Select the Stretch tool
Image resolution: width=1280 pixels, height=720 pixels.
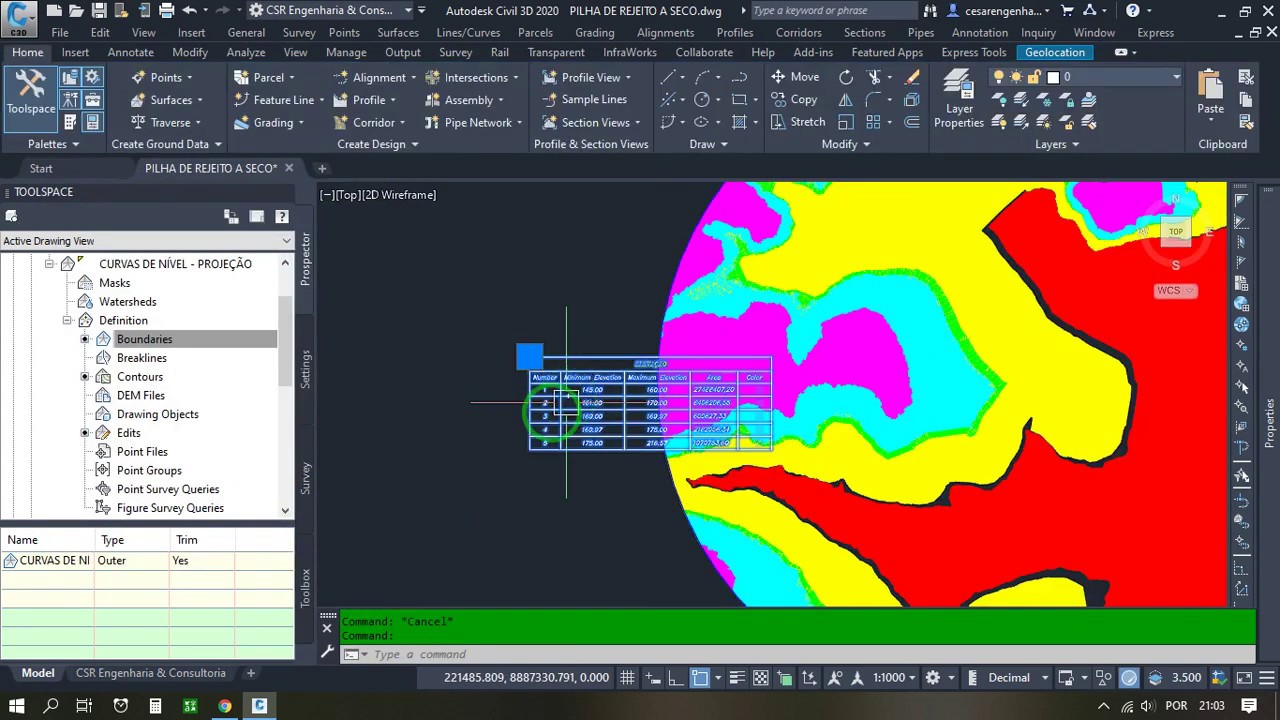798,122
